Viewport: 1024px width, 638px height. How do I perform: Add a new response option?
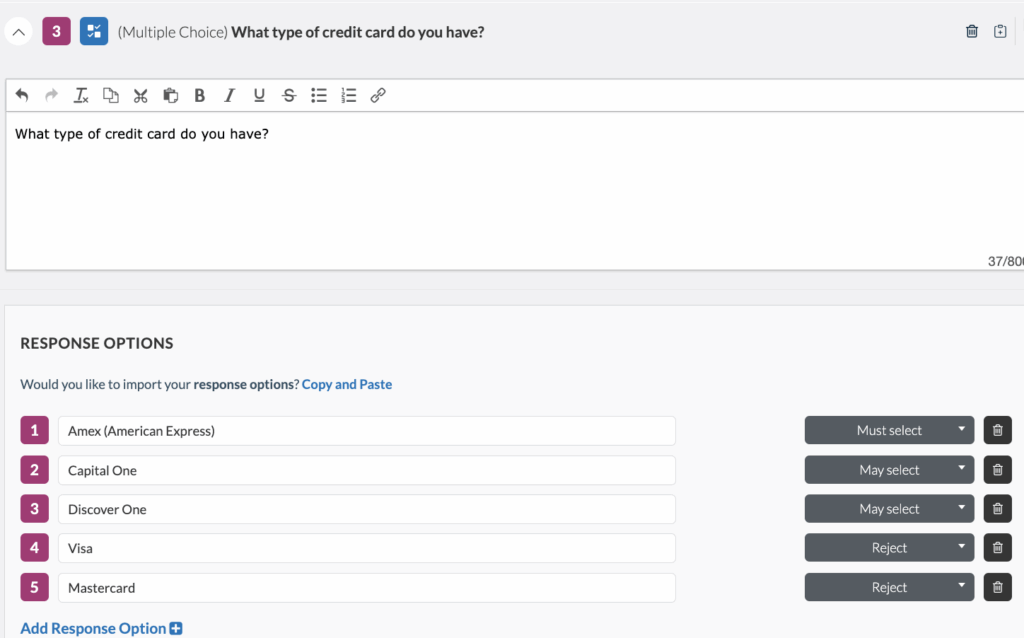101,628
